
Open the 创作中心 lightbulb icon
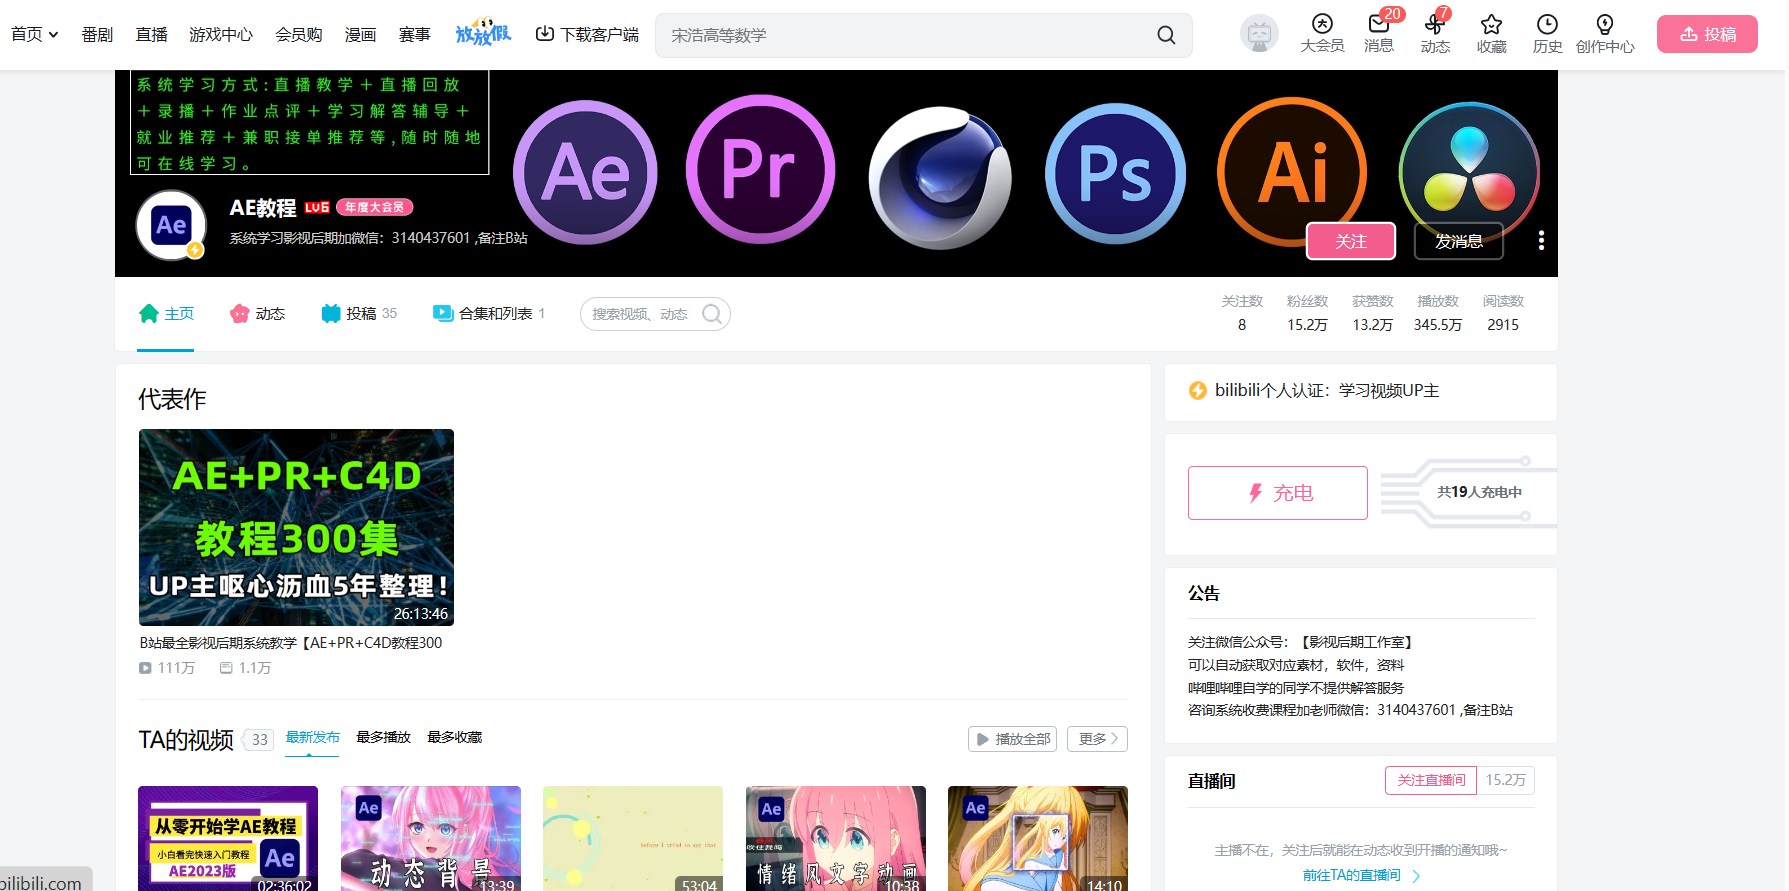pyautogui.click(x=1605, y=25)
